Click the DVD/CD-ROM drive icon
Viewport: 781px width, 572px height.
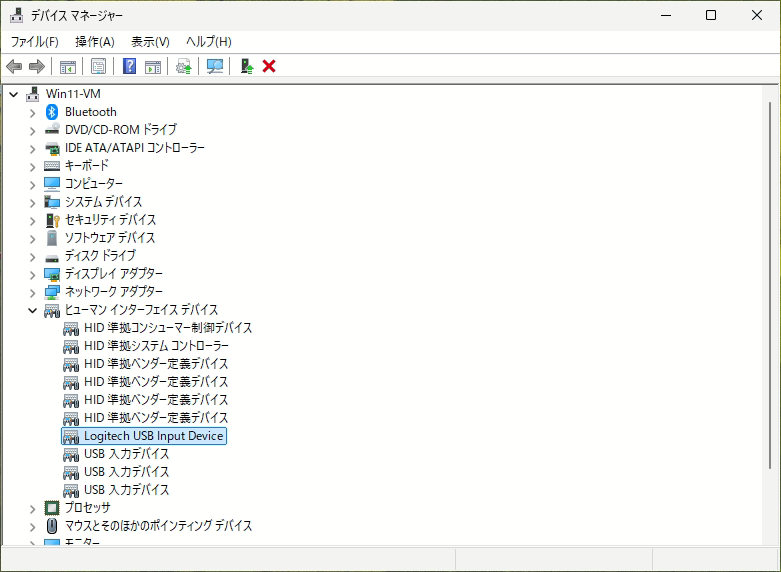tap(52, 130)
